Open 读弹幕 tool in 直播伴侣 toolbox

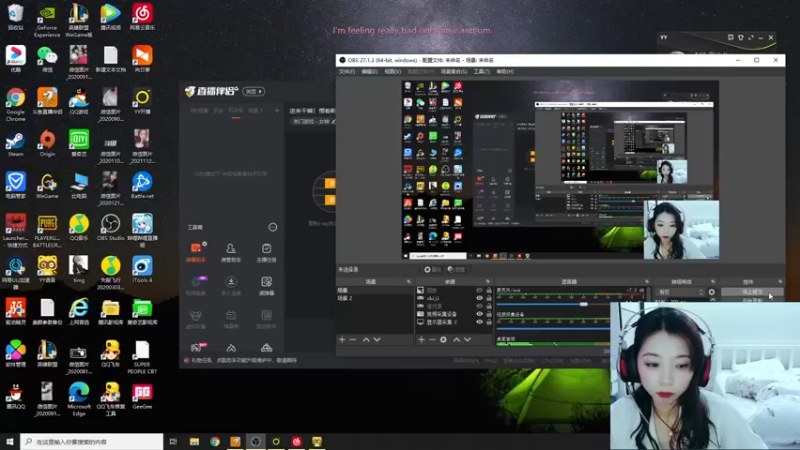coord(266,286)
